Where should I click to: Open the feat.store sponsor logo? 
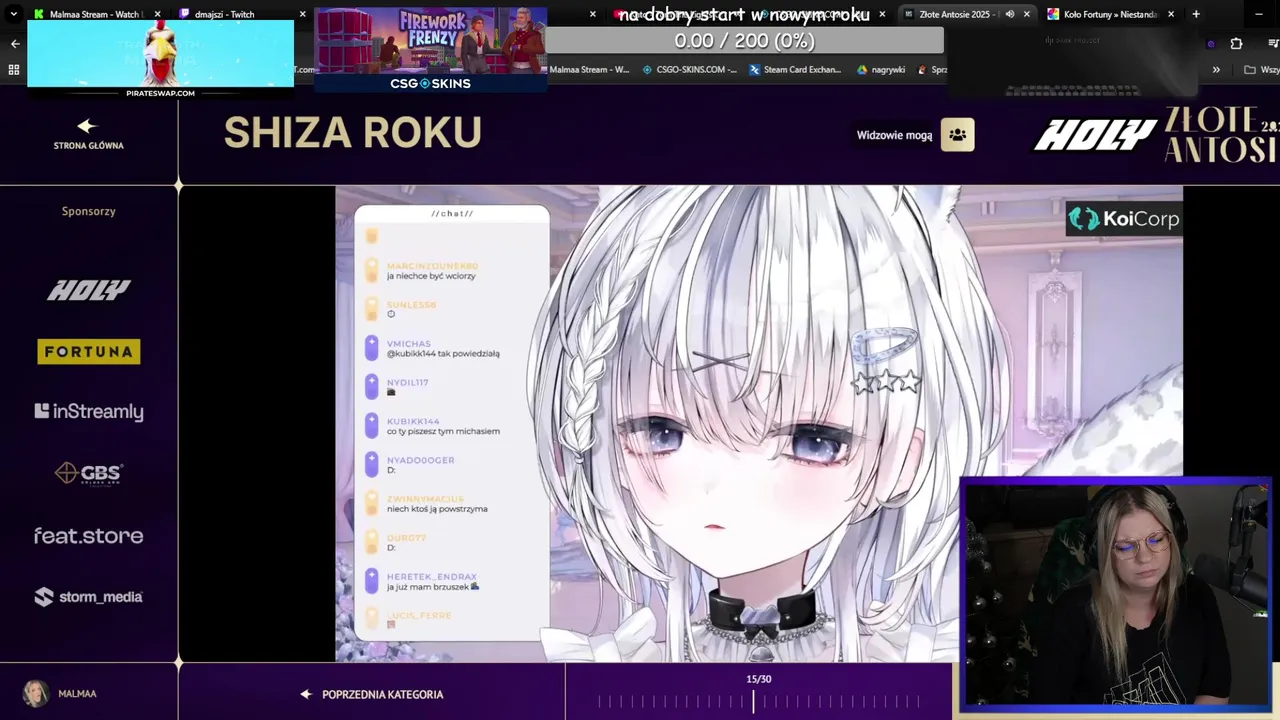[89, 536]
